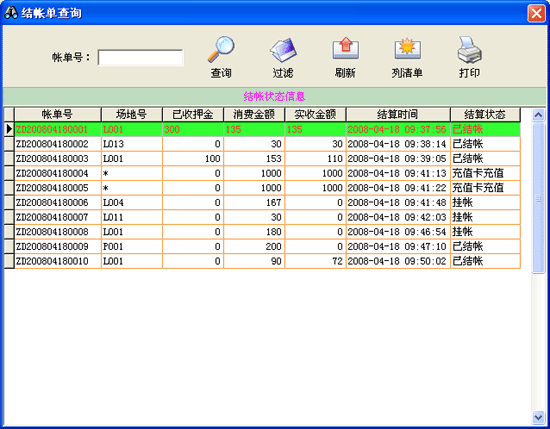Click into the 帐单号 input field
550x429 pixels.
[140, 58]
